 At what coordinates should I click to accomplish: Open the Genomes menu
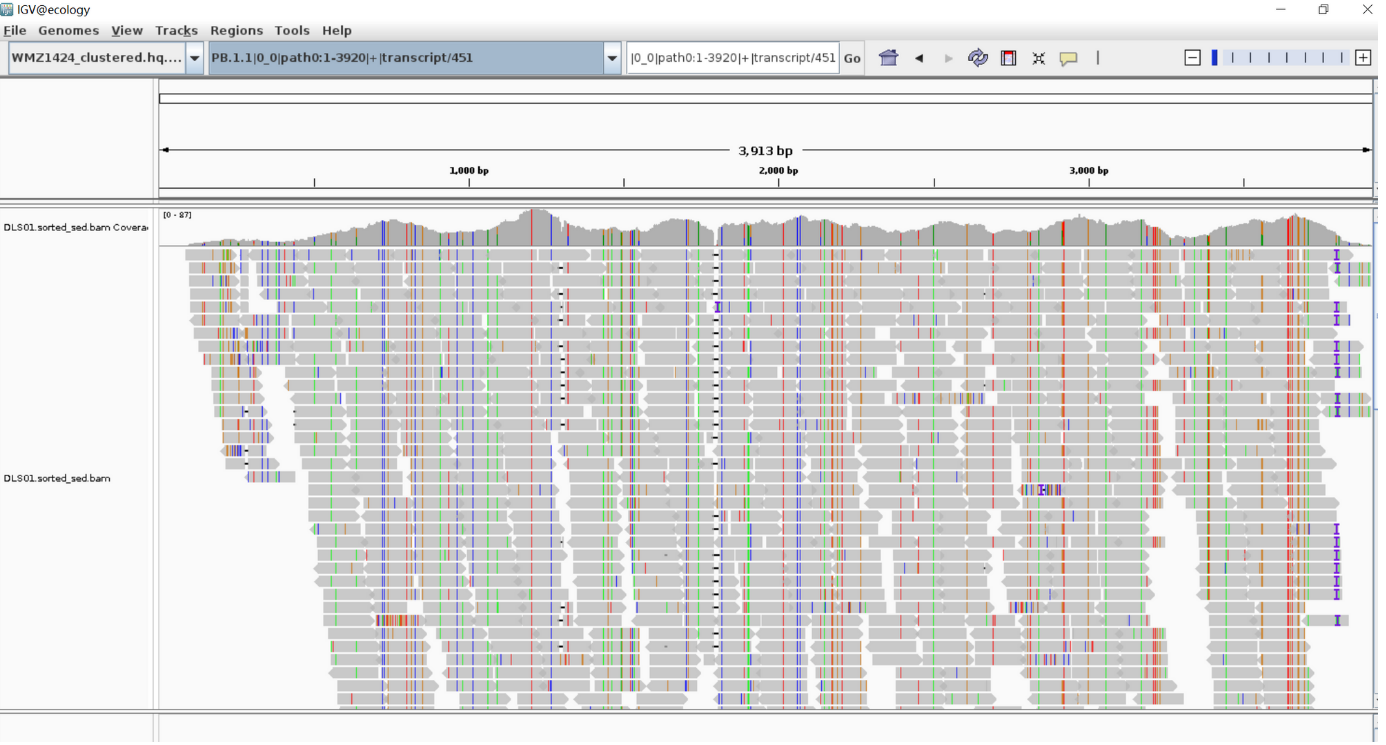(68, 30)
